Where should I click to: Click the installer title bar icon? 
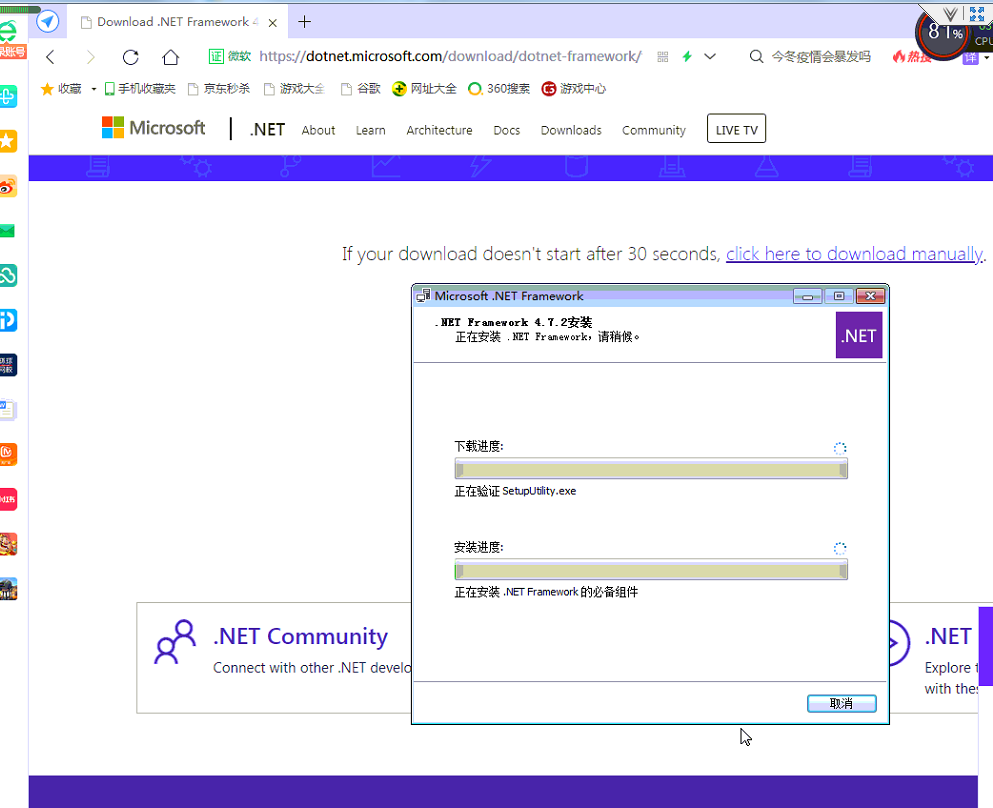click(x=423, y=296)
